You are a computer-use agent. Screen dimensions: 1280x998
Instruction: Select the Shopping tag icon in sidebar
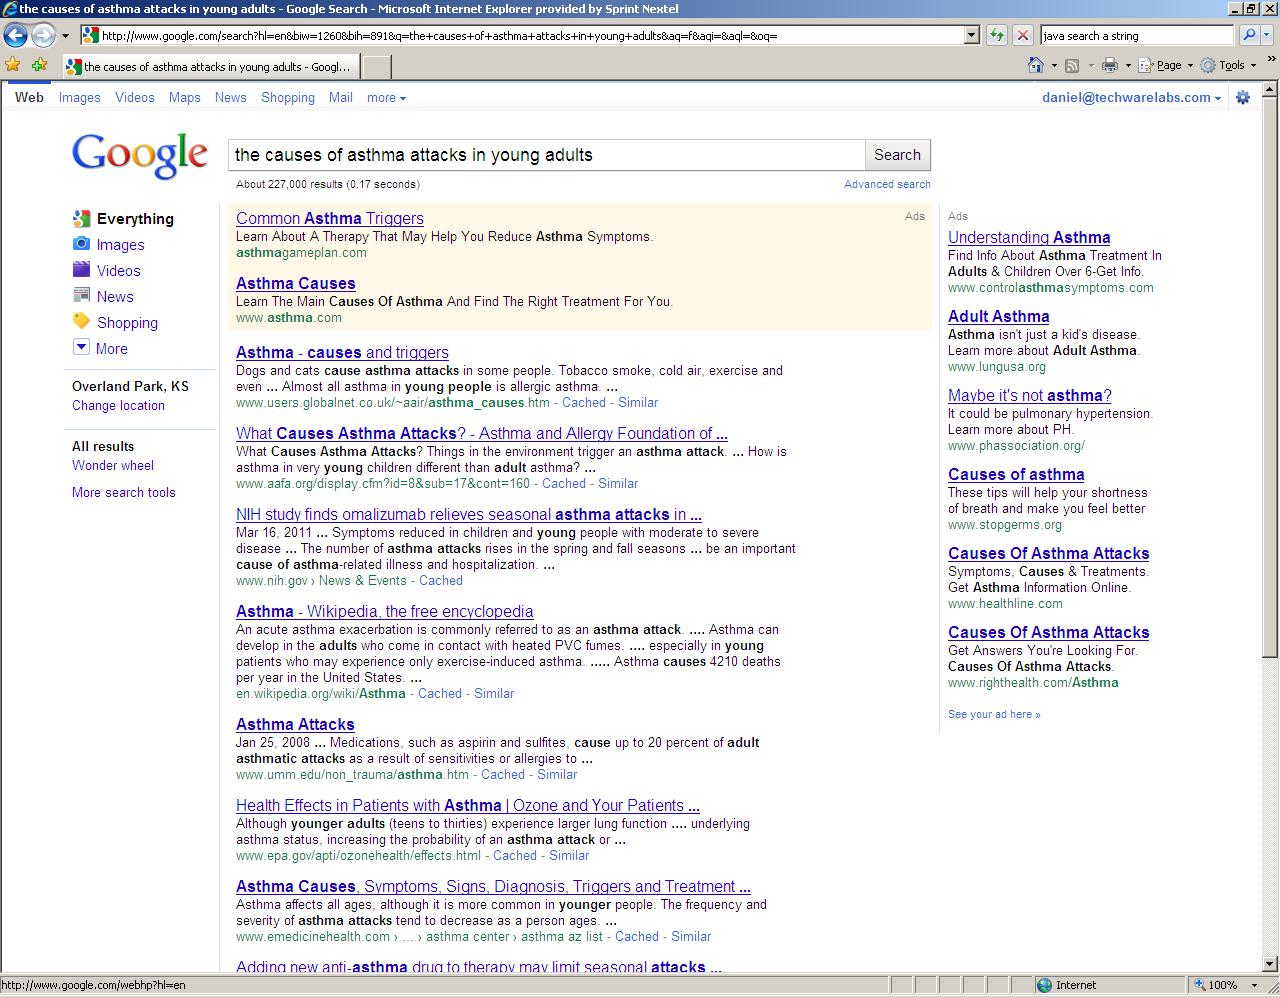[82, 322]
